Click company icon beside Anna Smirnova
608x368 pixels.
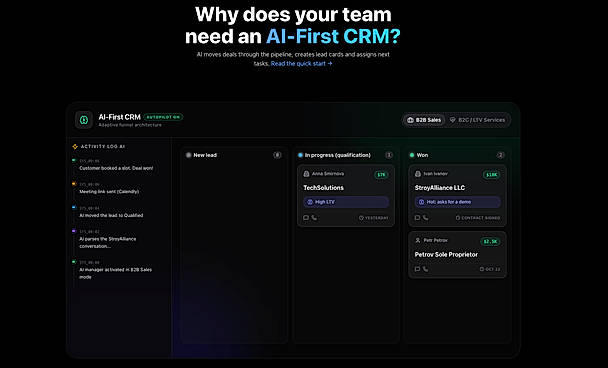click(306, 174)
